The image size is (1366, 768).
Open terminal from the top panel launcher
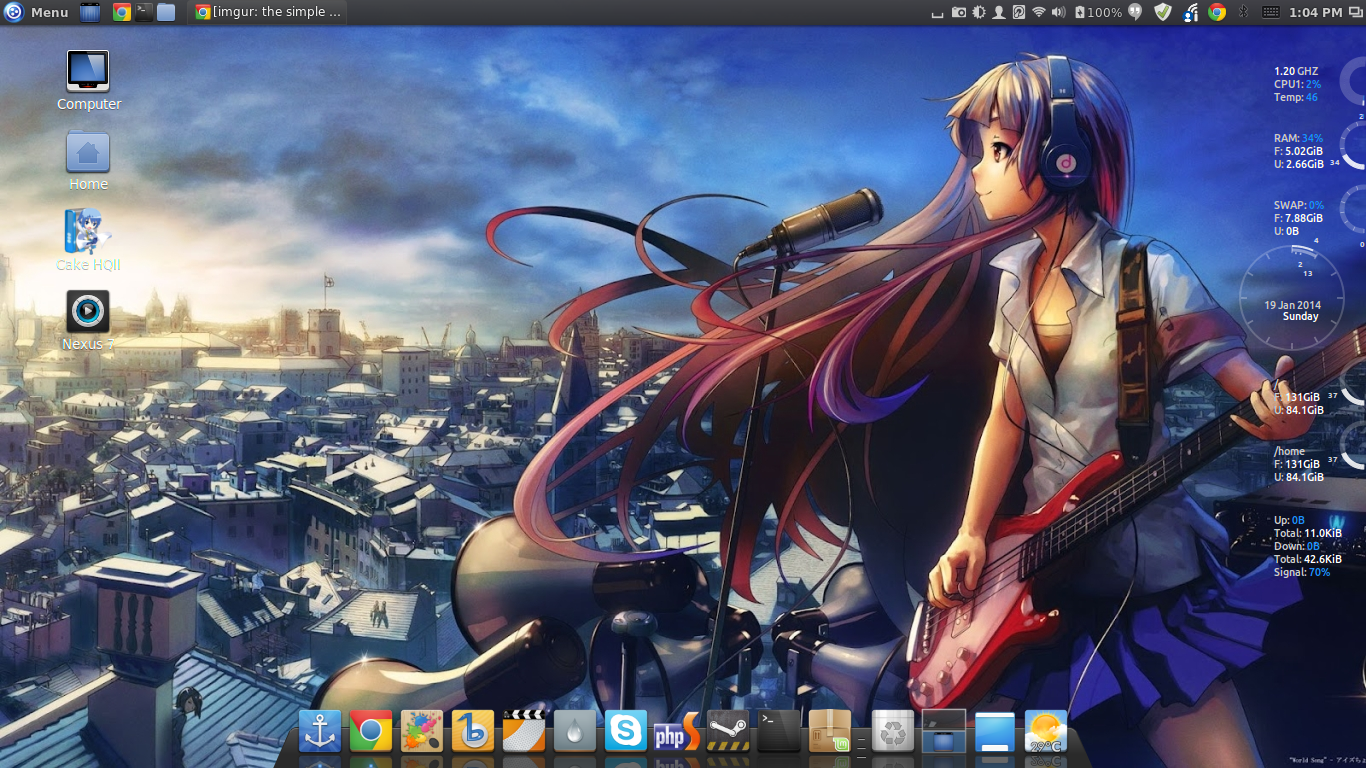click(144, 12)
